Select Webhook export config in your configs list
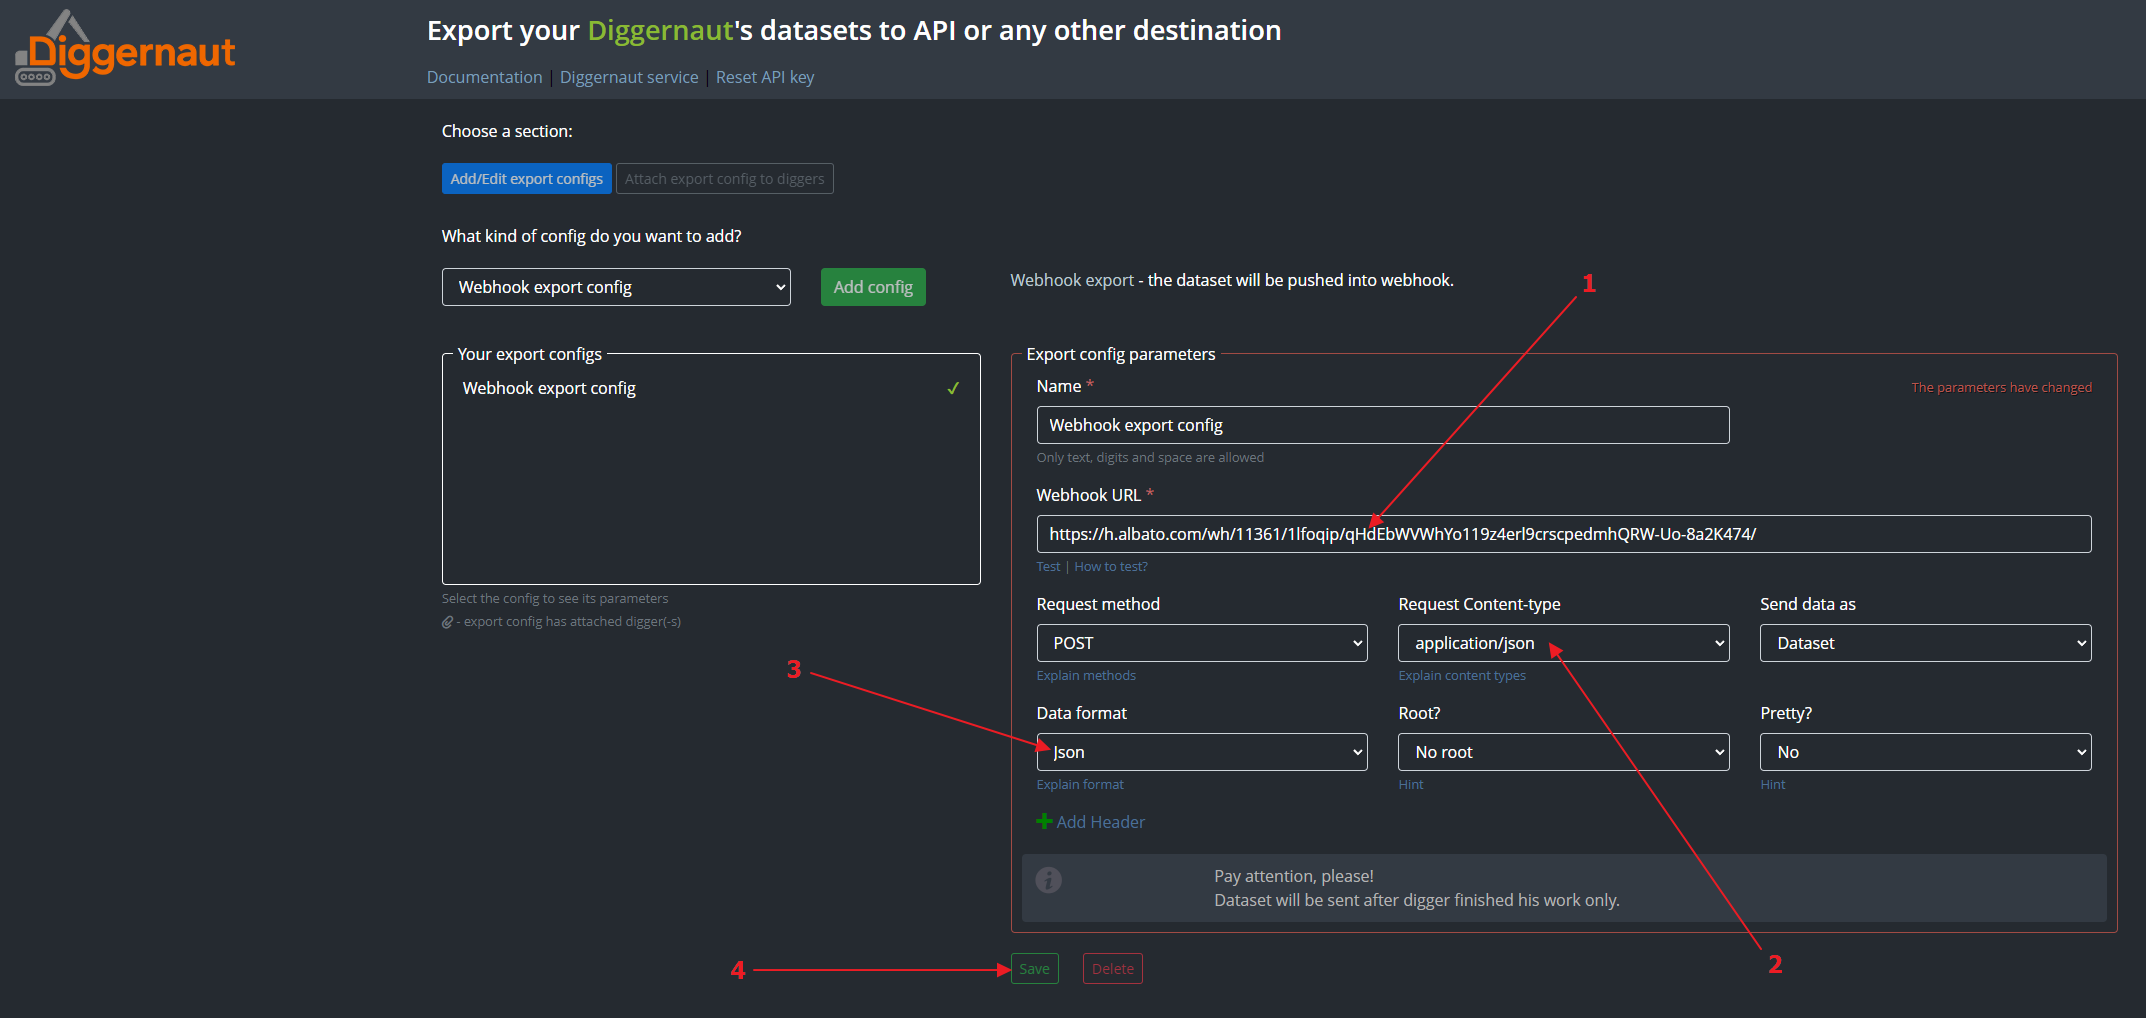2146x1018 pixels. point(711,388)
